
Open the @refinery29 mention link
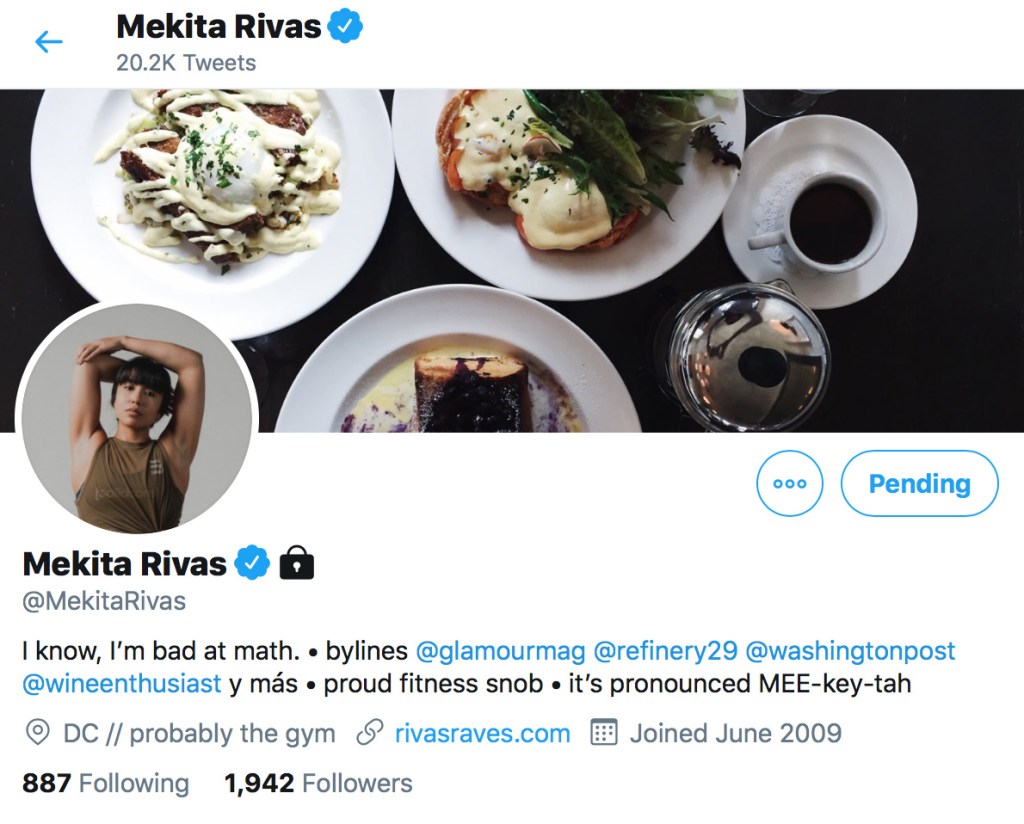[x=665, y=651]
